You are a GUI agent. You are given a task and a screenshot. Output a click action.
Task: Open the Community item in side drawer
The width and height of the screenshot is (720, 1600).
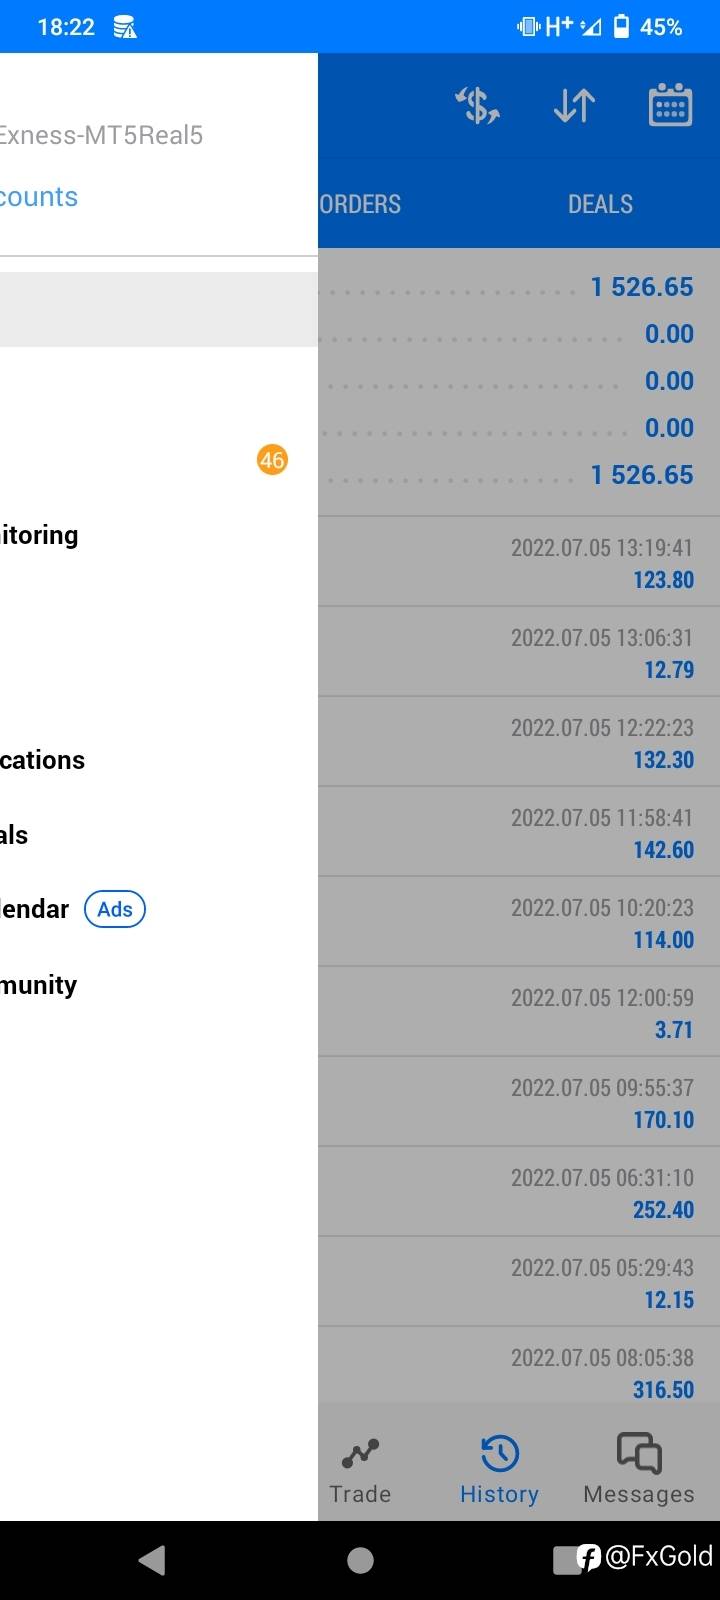[39, 985]
